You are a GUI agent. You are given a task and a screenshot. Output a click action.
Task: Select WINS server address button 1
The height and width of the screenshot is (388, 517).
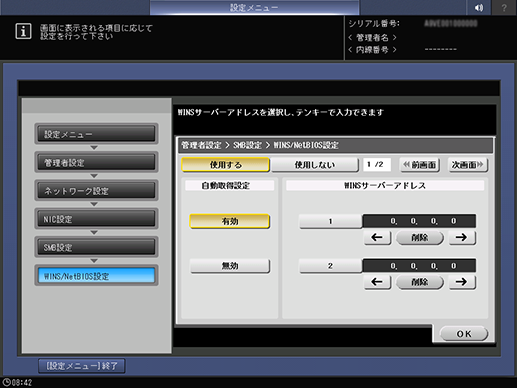pyautogui.click(x=330, y=221)
